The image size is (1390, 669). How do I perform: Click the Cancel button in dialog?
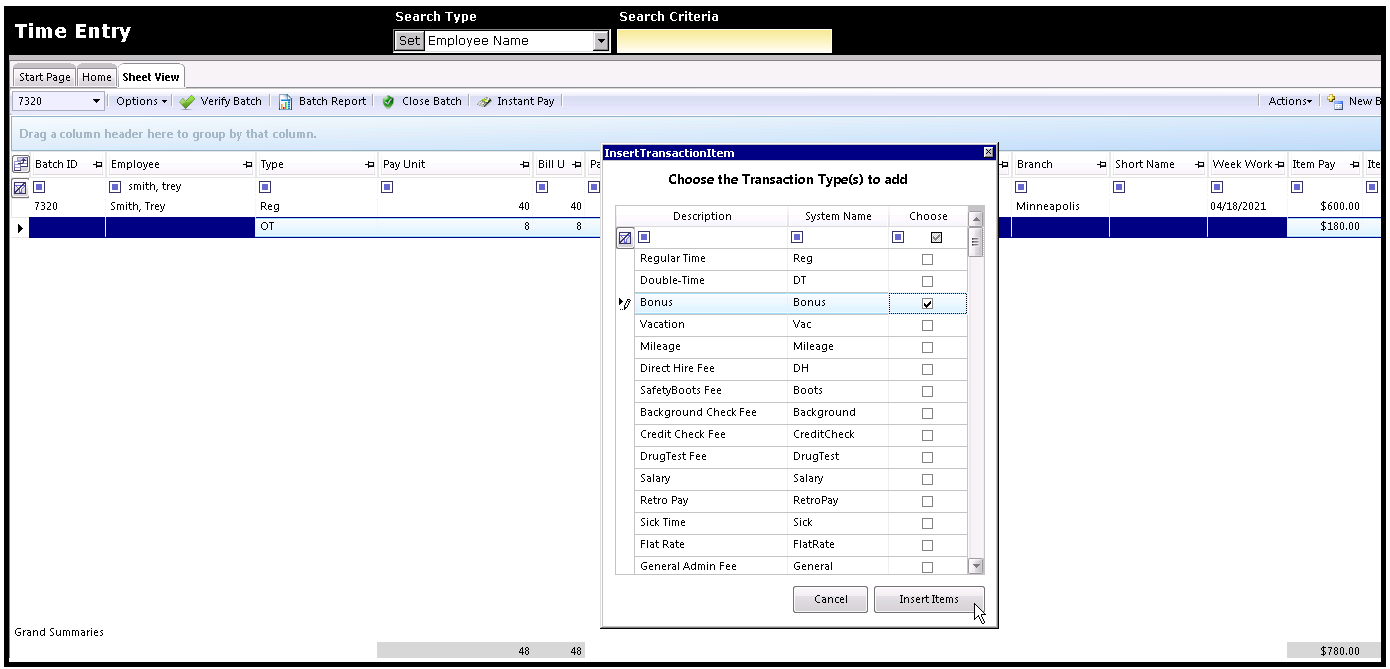pyautogui.click(x=830, y=599)
